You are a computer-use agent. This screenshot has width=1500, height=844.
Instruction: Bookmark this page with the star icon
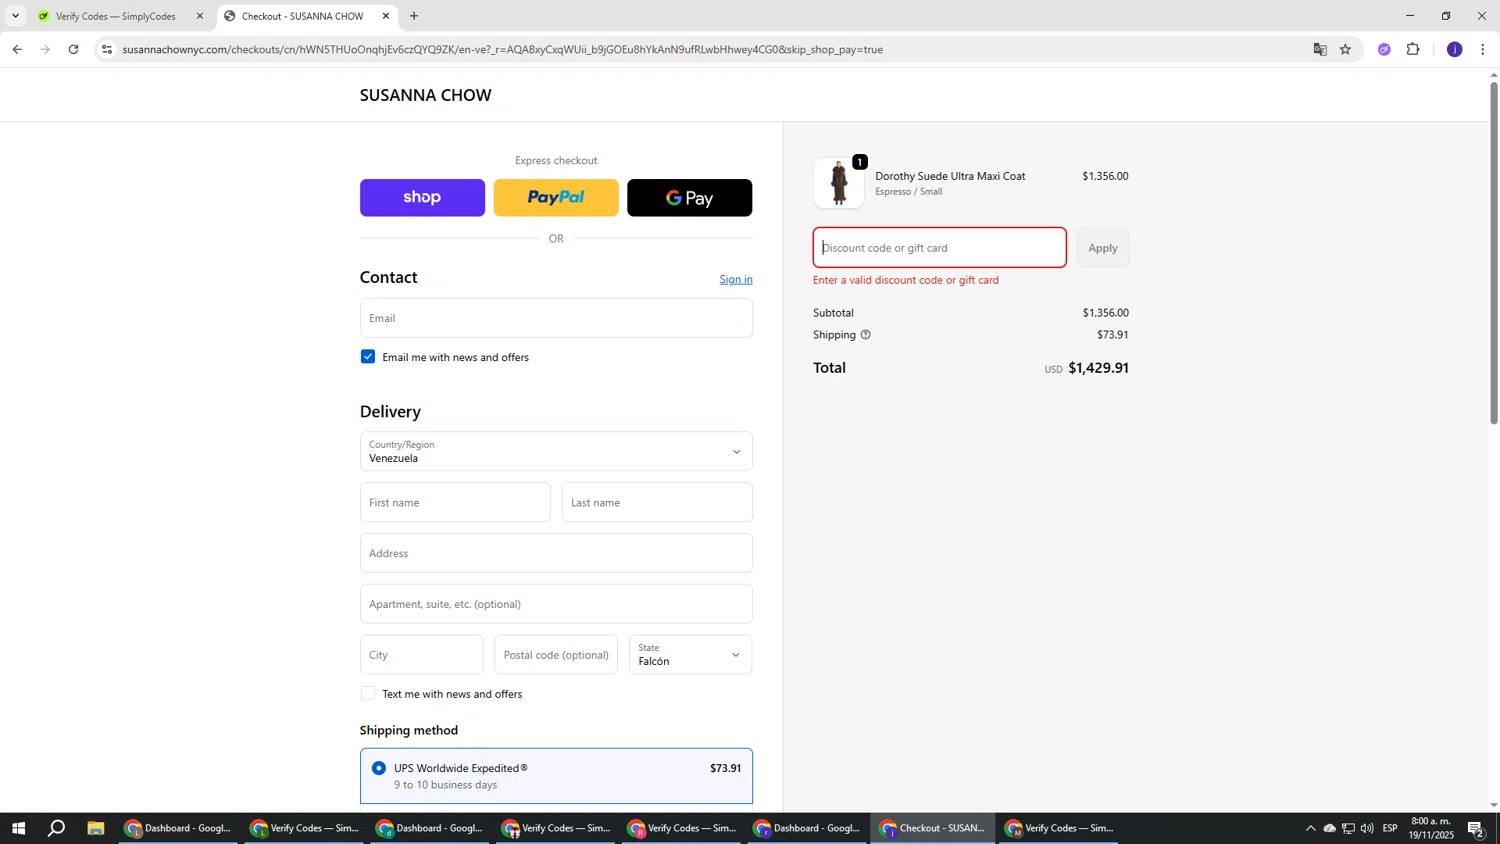[x=1346, y=49]
